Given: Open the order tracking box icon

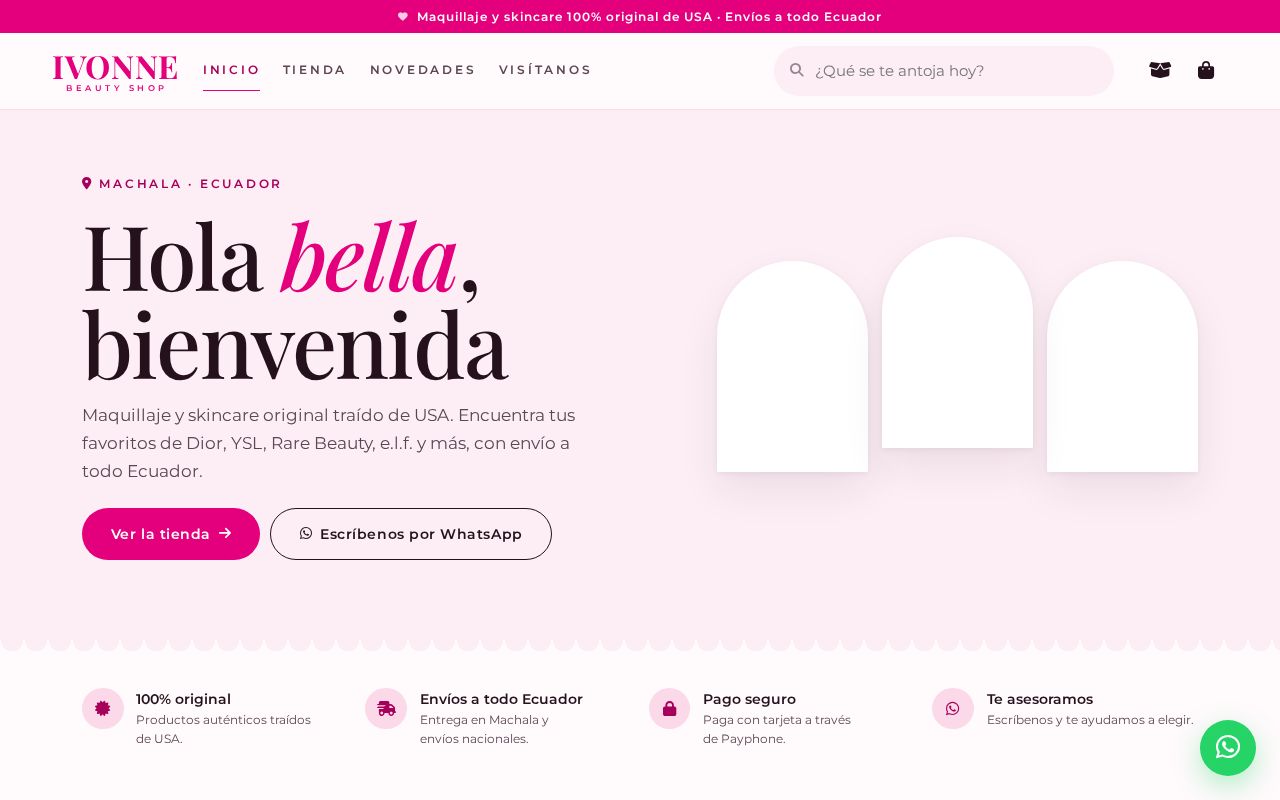Looking at the screenshot, I should [1160, 70].
